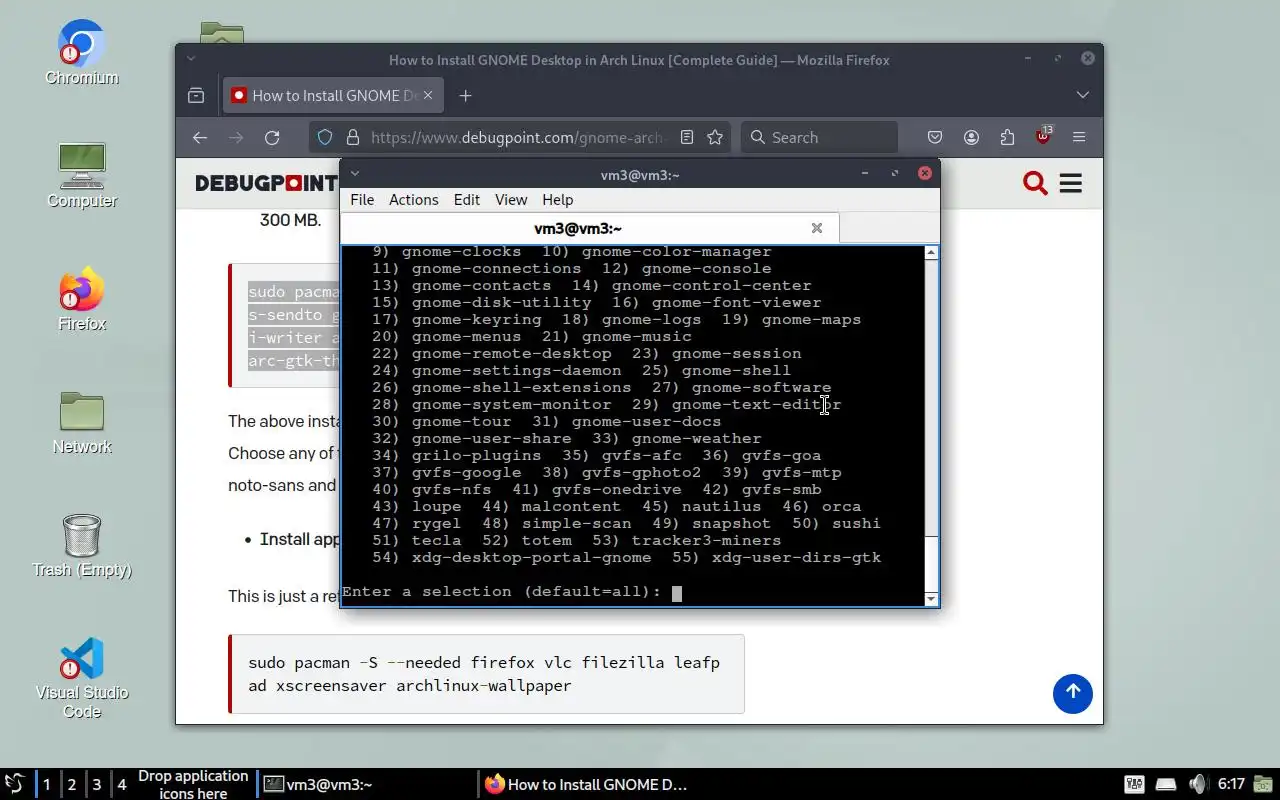
Task: Open the folder icon at taskbar's right end
Action: (x=1264, y=784)
